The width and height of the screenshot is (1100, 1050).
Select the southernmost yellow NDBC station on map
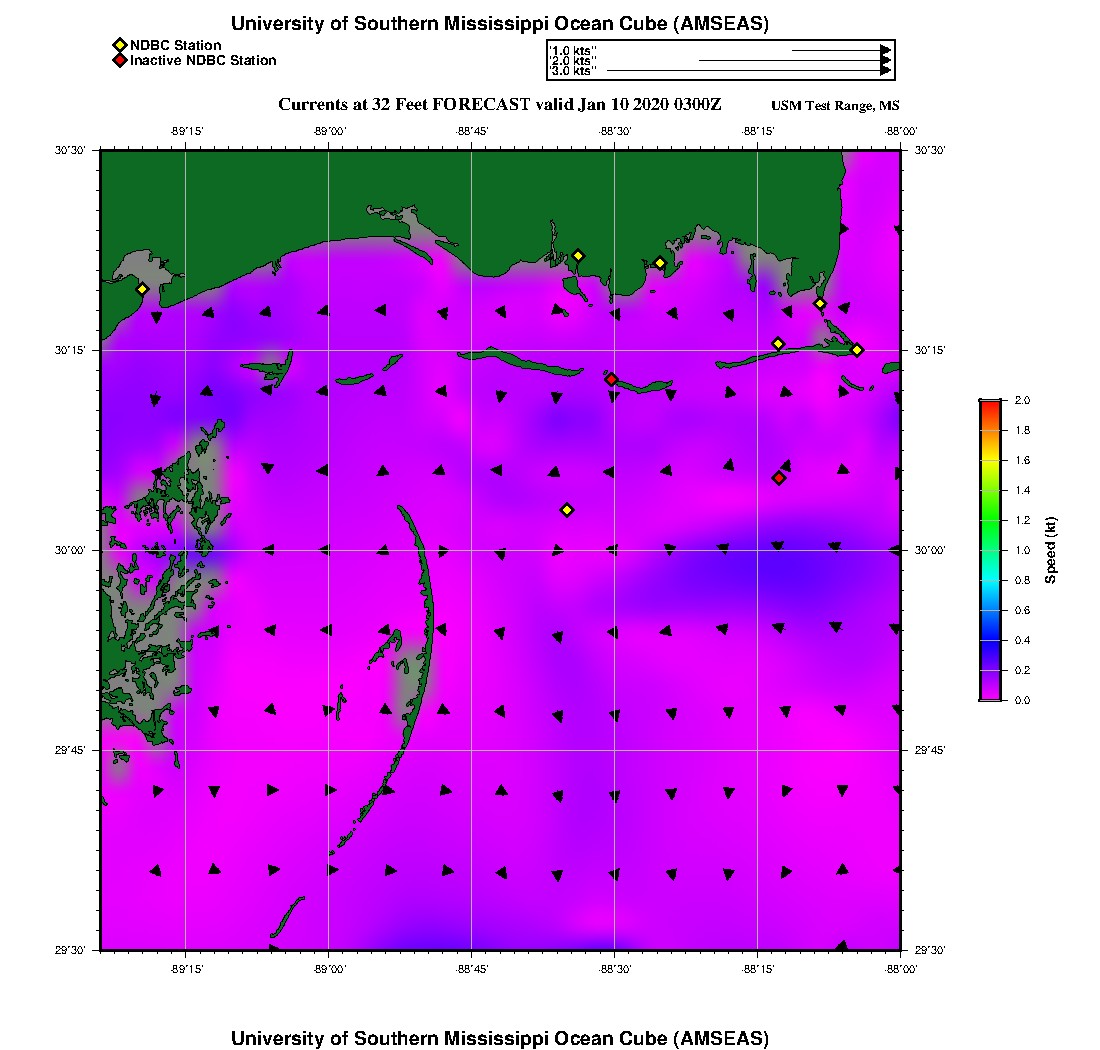(x=567, y=510)
